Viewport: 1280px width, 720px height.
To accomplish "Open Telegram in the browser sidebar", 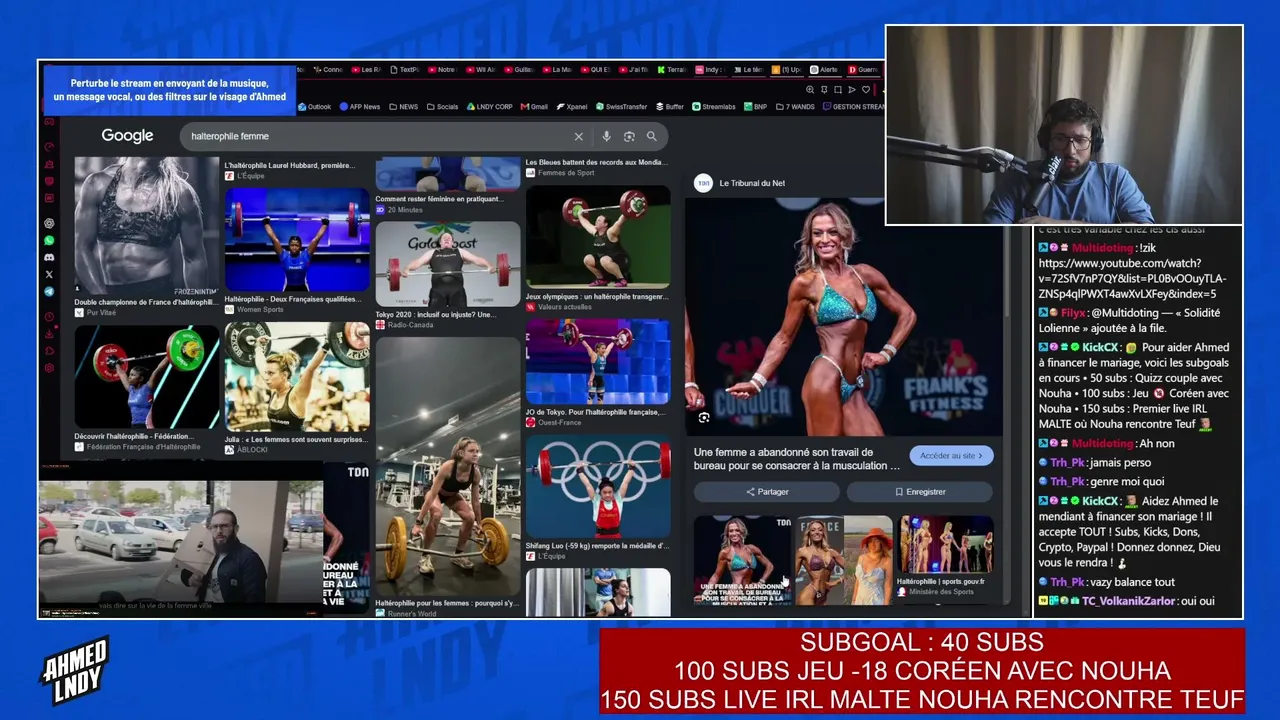I will pyautogui.click(x=49, y=292).
